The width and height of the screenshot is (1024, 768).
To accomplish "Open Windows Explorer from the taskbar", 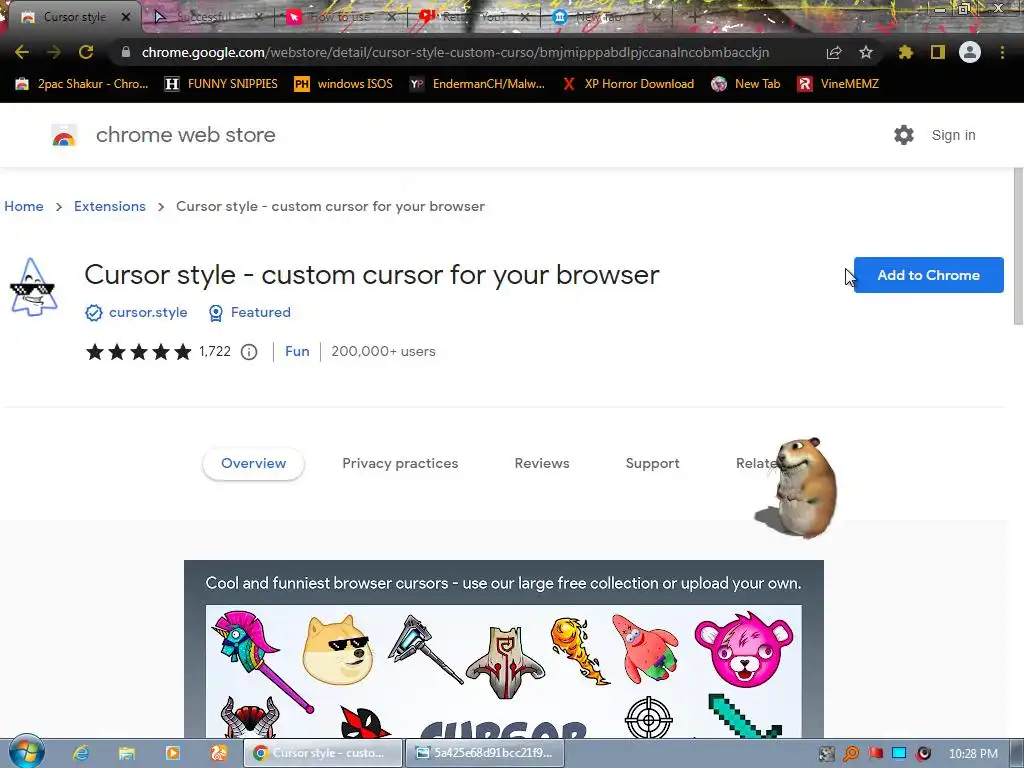I will coord(127,753).
